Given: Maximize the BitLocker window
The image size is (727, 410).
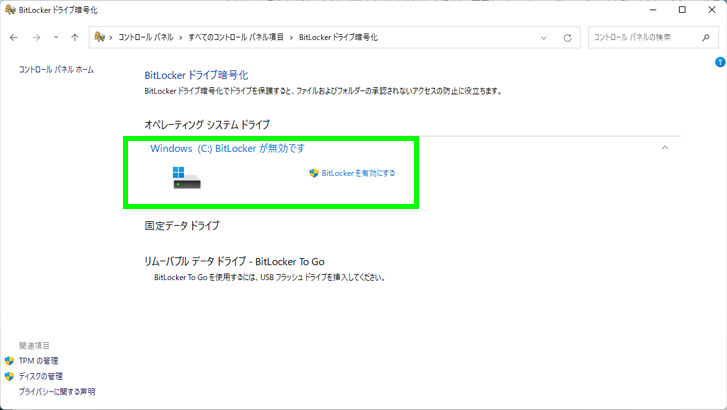Looking at the screenshot, I should coord(682,10).
